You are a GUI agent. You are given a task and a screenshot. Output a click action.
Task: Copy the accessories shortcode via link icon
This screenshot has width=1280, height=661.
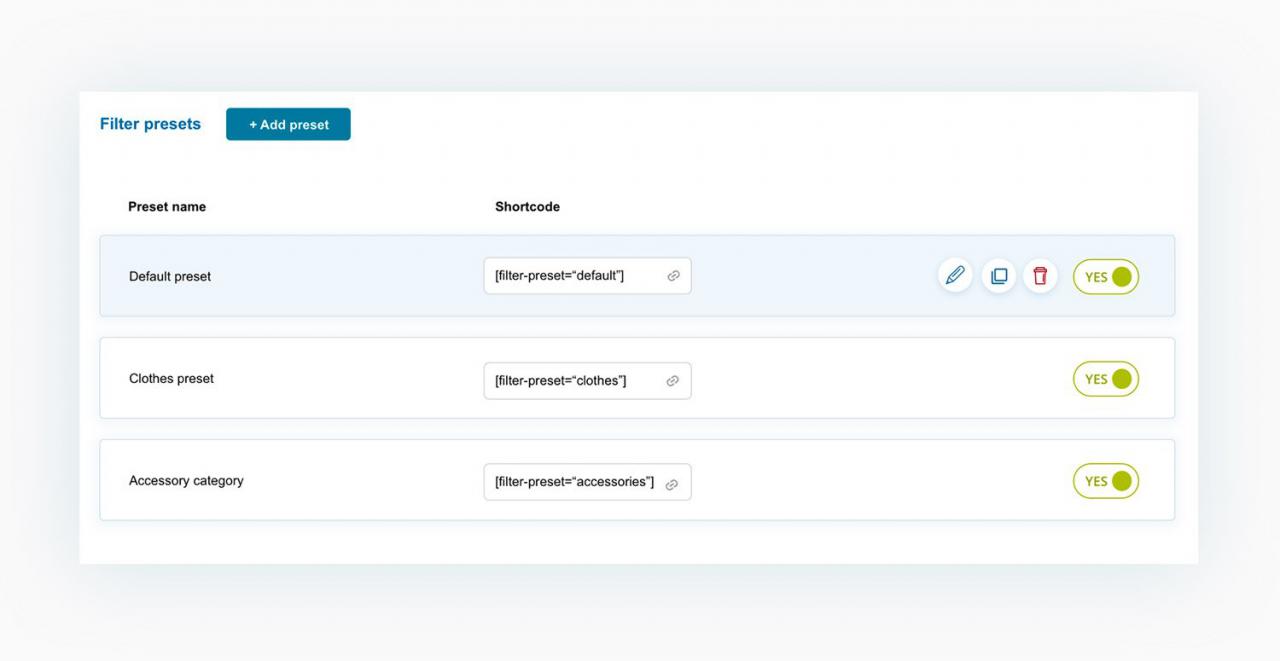[672, 484]
